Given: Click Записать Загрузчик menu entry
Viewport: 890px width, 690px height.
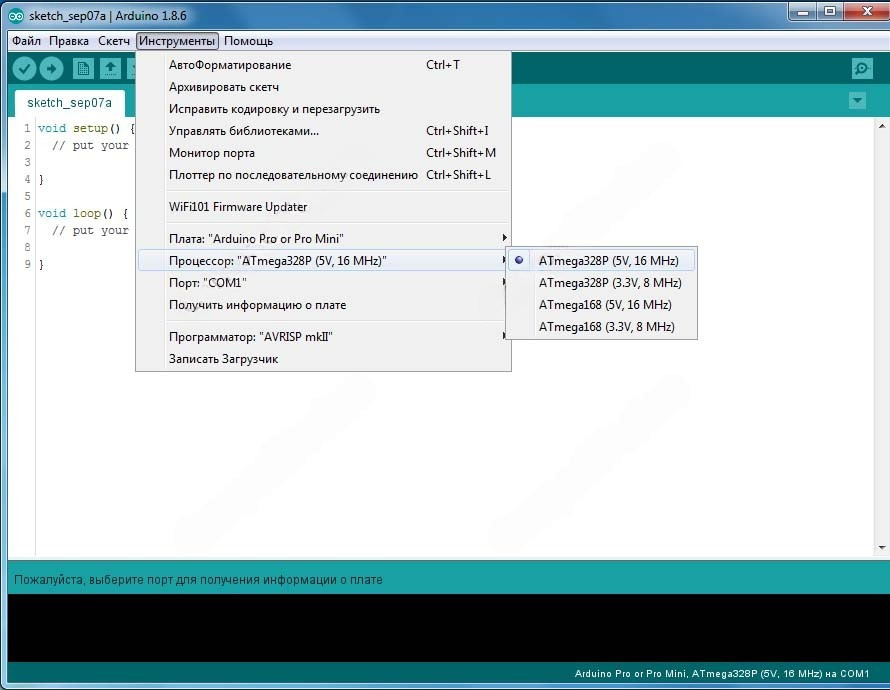Looking at the screenshot, I should click(x=223, y=359).
